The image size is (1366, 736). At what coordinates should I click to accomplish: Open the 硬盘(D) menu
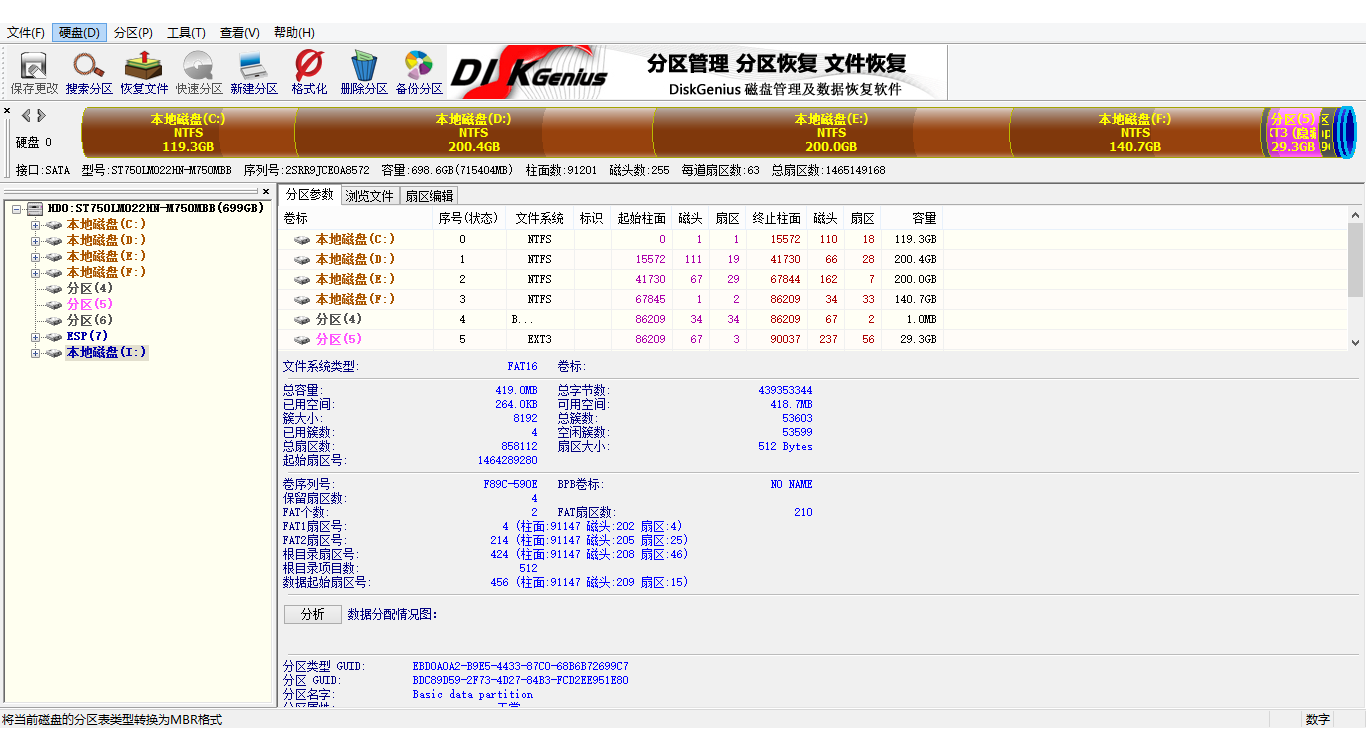tap(79, 33)
